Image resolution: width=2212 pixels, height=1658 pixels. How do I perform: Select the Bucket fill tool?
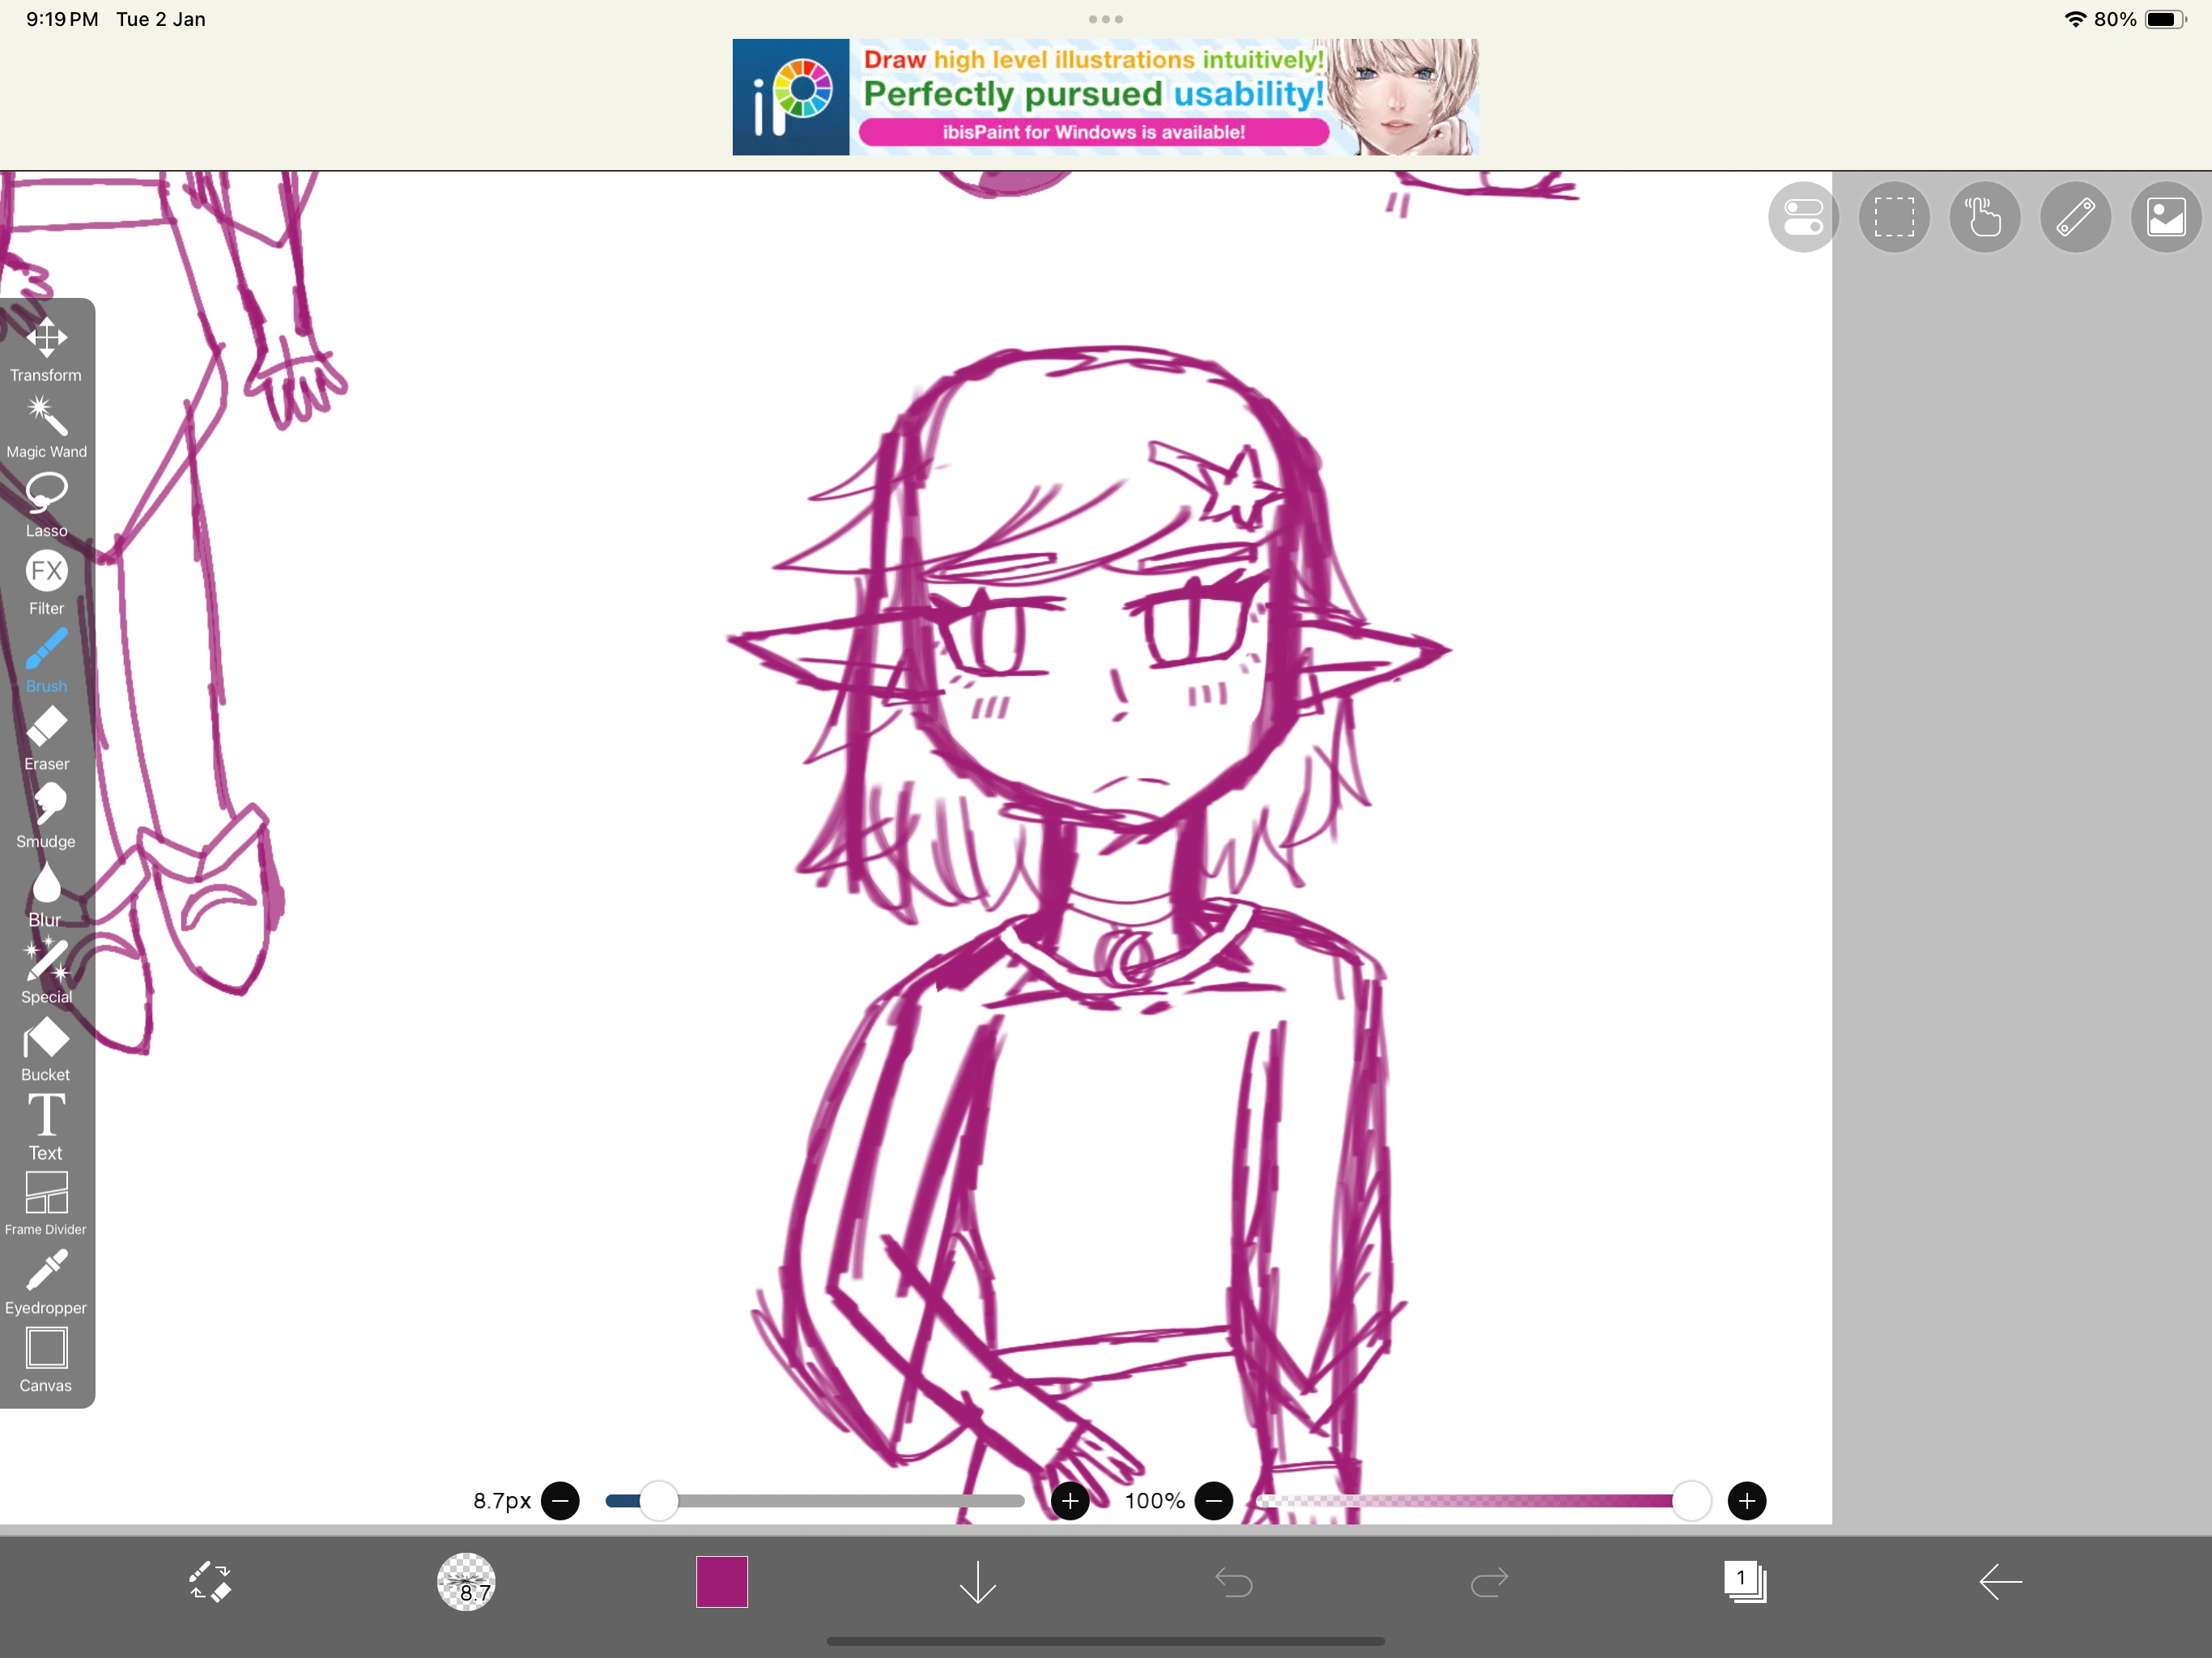point(46,1049)
